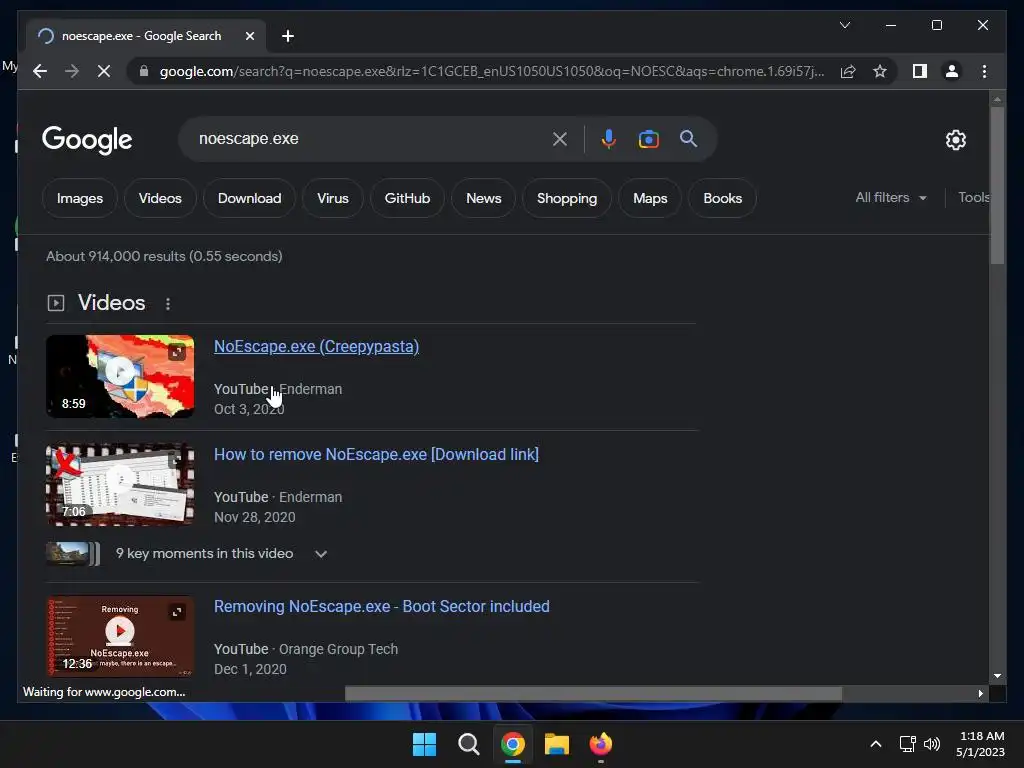
Task: Click the scrollbar down arrow
Action: pyautogui.click(x=997, y=676)
